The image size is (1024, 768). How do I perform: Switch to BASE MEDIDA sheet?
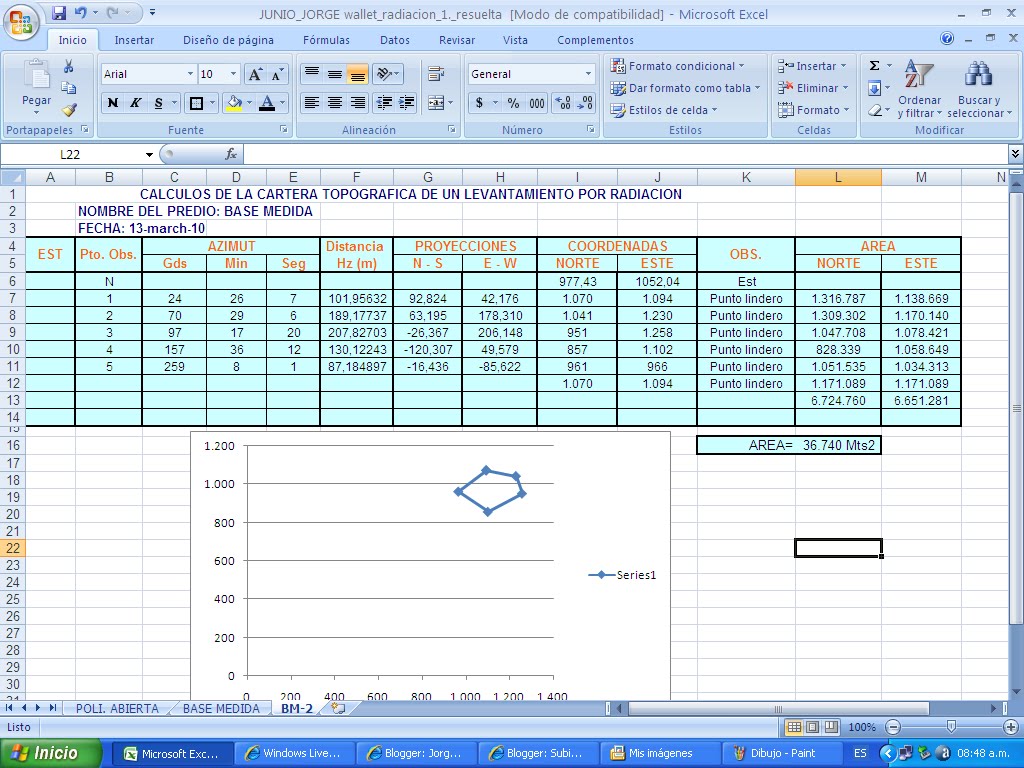pos(221,709)
